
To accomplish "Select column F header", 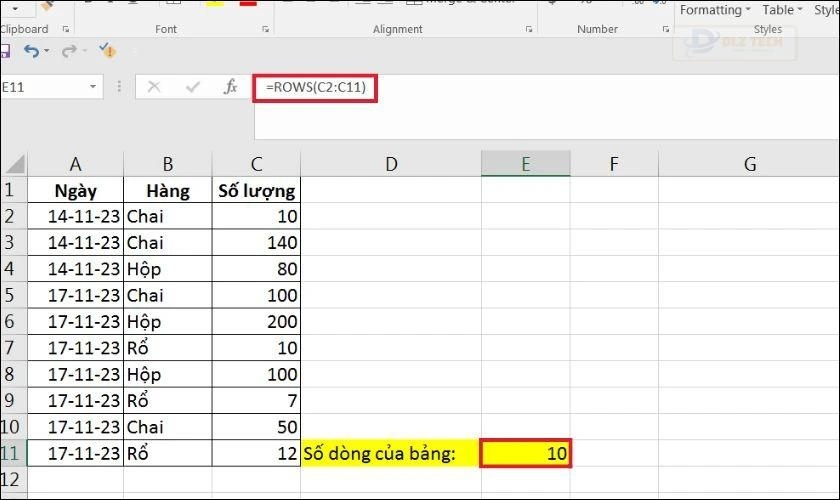I will coord(614,164).
